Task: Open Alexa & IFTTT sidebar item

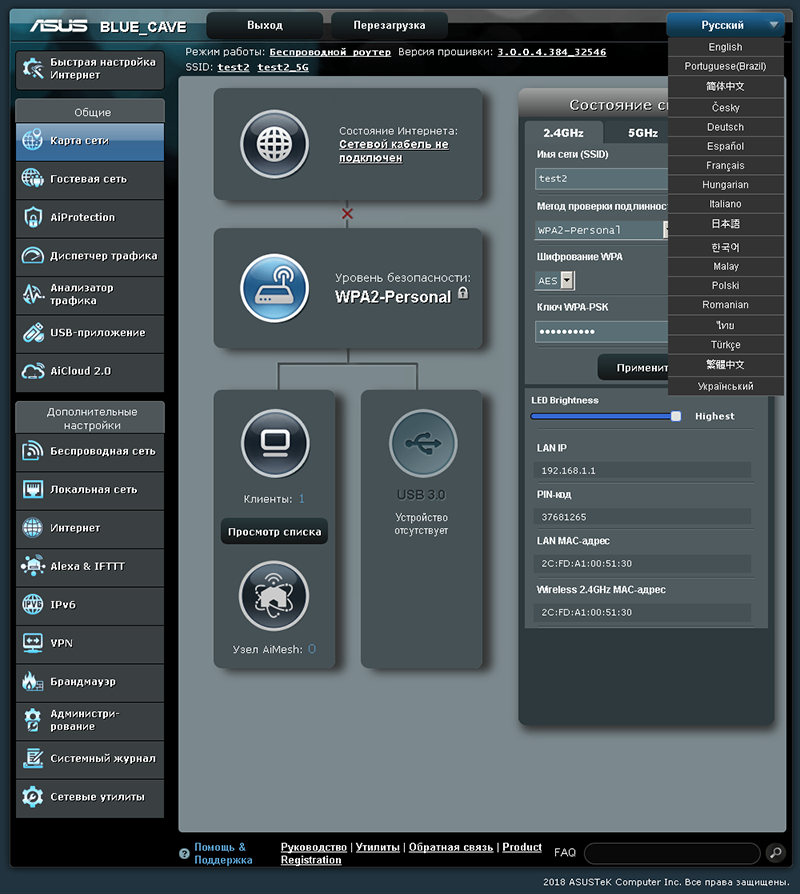Action: (x=90, y=567)
